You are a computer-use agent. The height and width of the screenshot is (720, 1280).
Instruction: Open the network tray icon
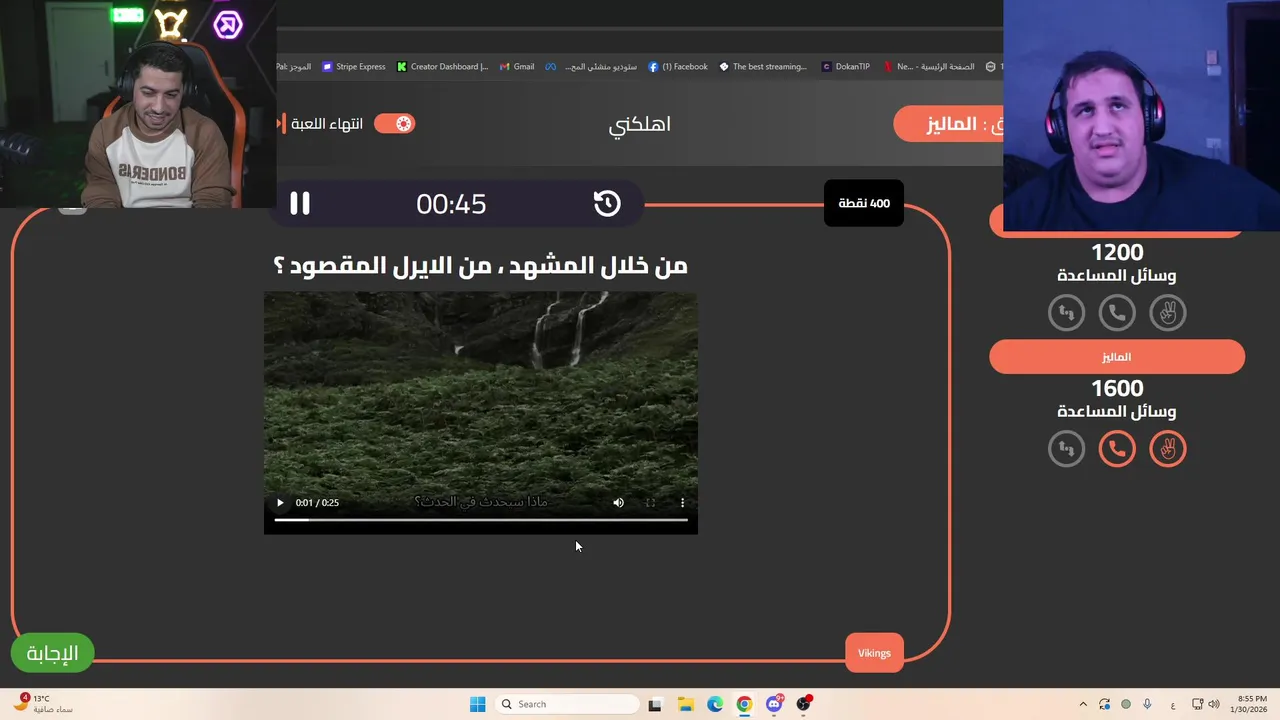(1198, 704)
